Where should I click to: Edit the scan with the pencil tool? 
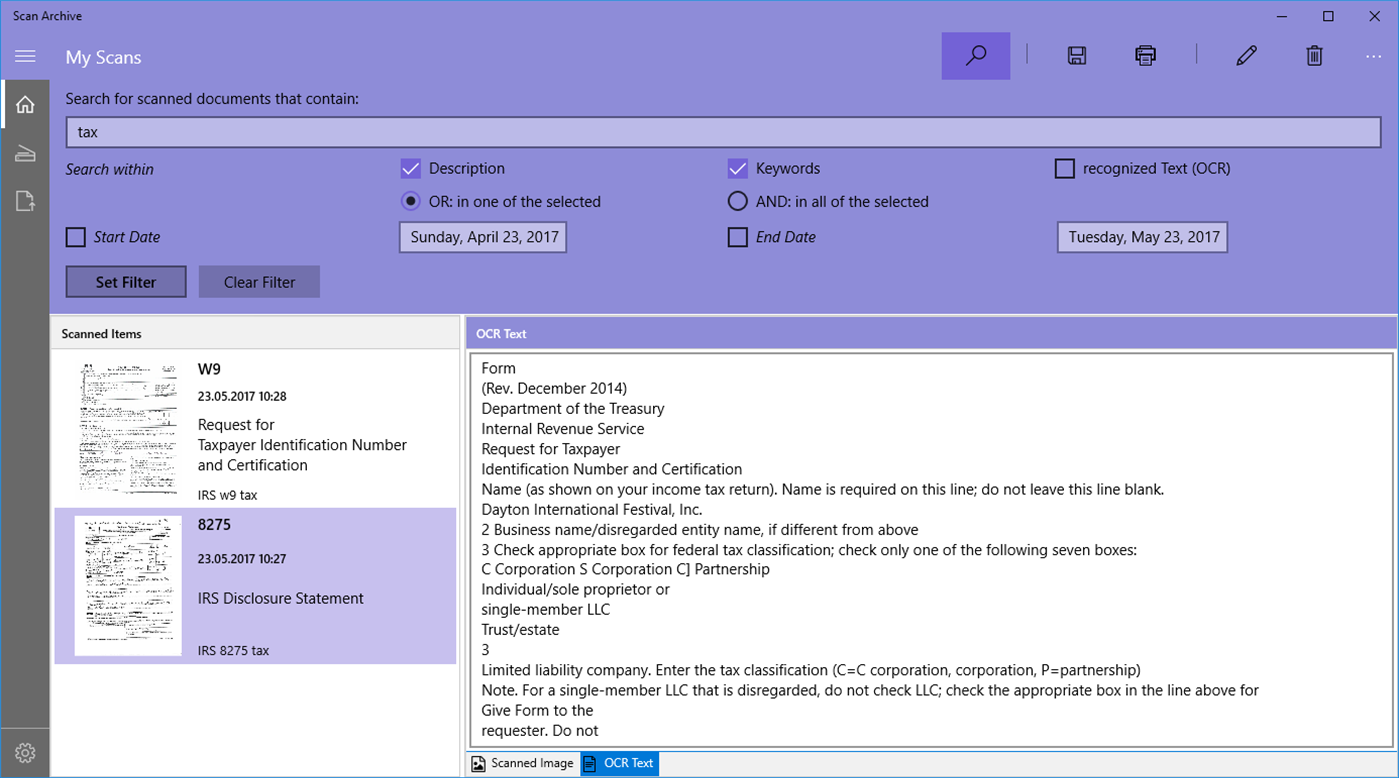point(1245,56)
